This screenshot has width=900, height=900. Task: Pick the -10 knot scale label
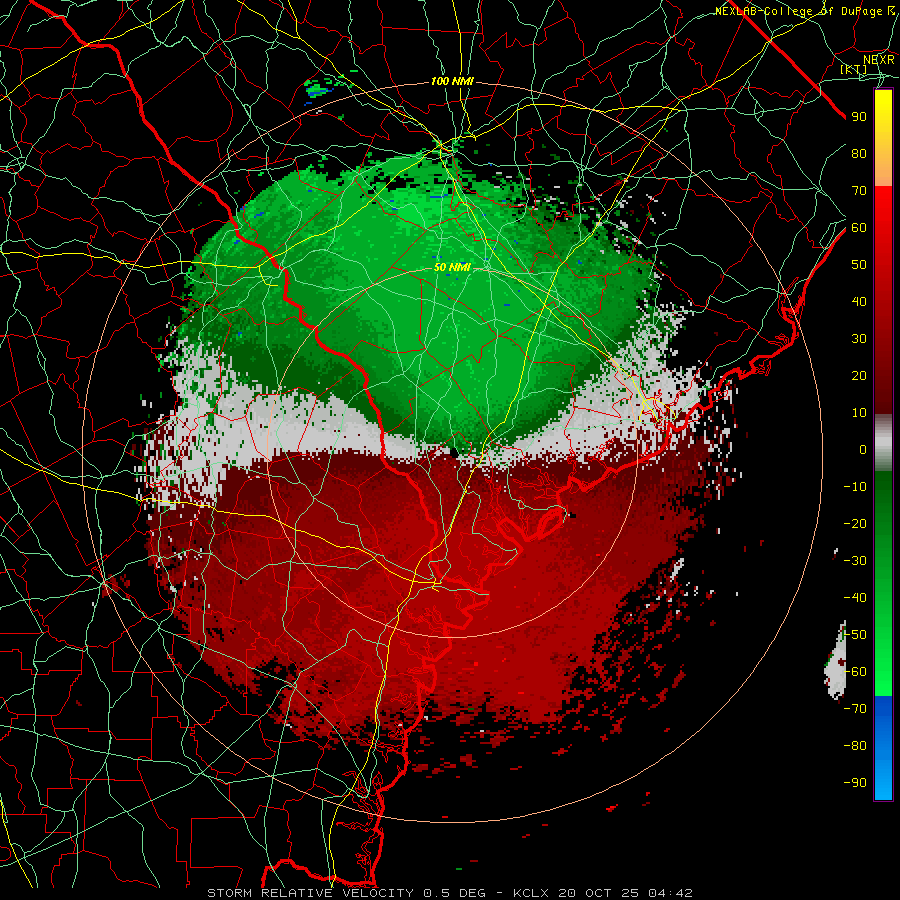[855, 487]
